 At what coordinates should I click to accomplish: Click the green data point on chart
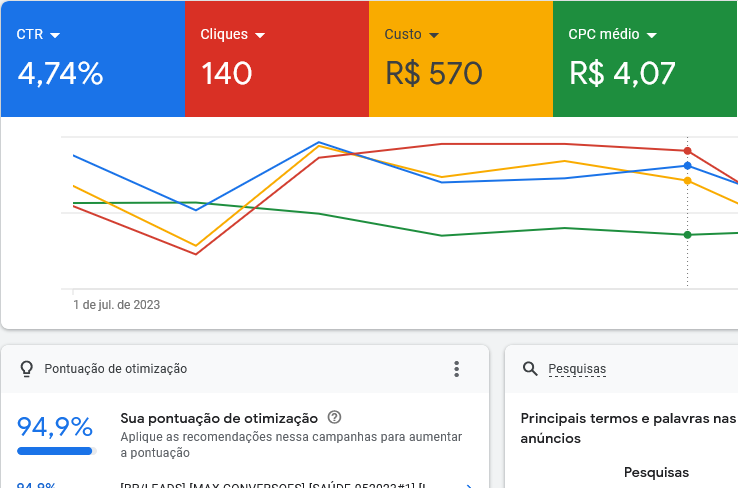coord(687,235)
